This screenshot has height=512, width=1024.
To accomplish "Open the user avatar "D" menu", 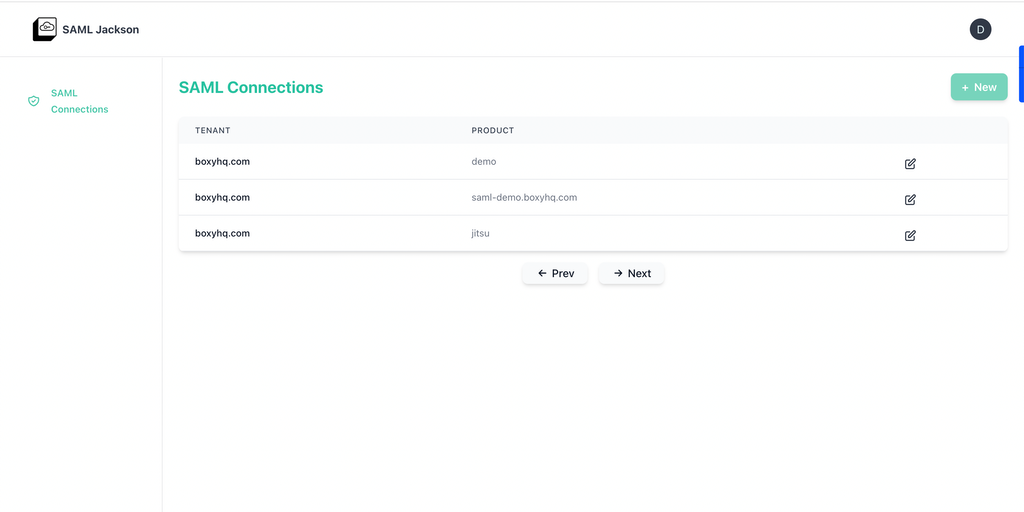I will [x=980, y=29].
